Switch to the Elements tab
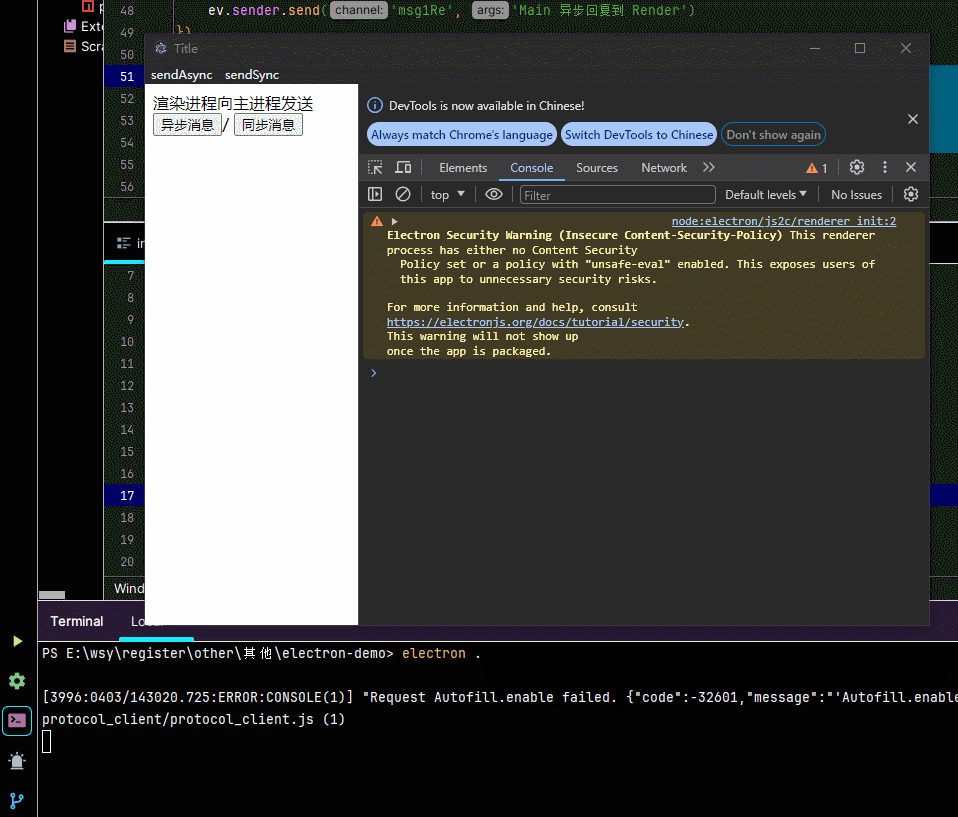Viewport: 958px width, 817px height. [463, 168]
